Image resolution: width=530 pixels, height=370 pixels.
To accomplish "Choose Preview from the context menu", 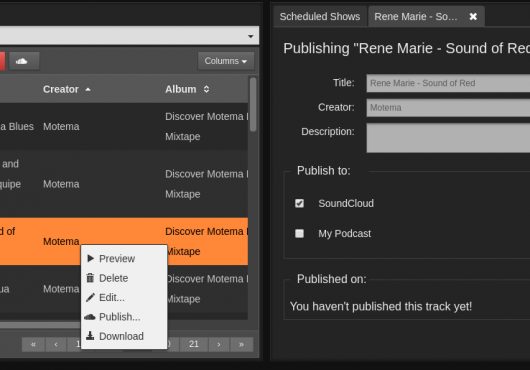I will point(124,258).
